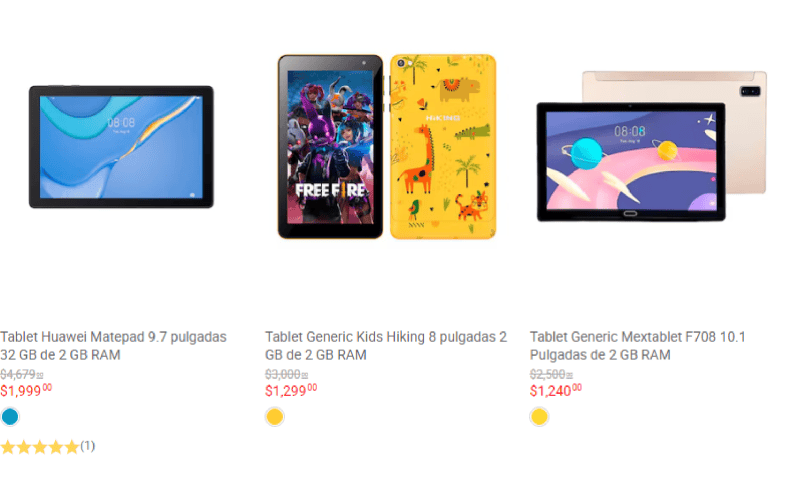Click the (1) review count next to stars
The width and height of the screenshot is (800, 484).
click(88, 446)
